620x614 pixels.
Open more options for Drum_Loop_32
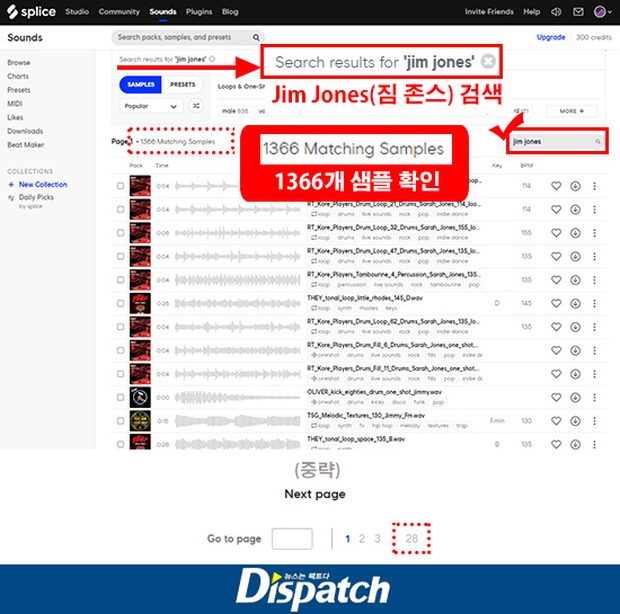click(594, 233)
